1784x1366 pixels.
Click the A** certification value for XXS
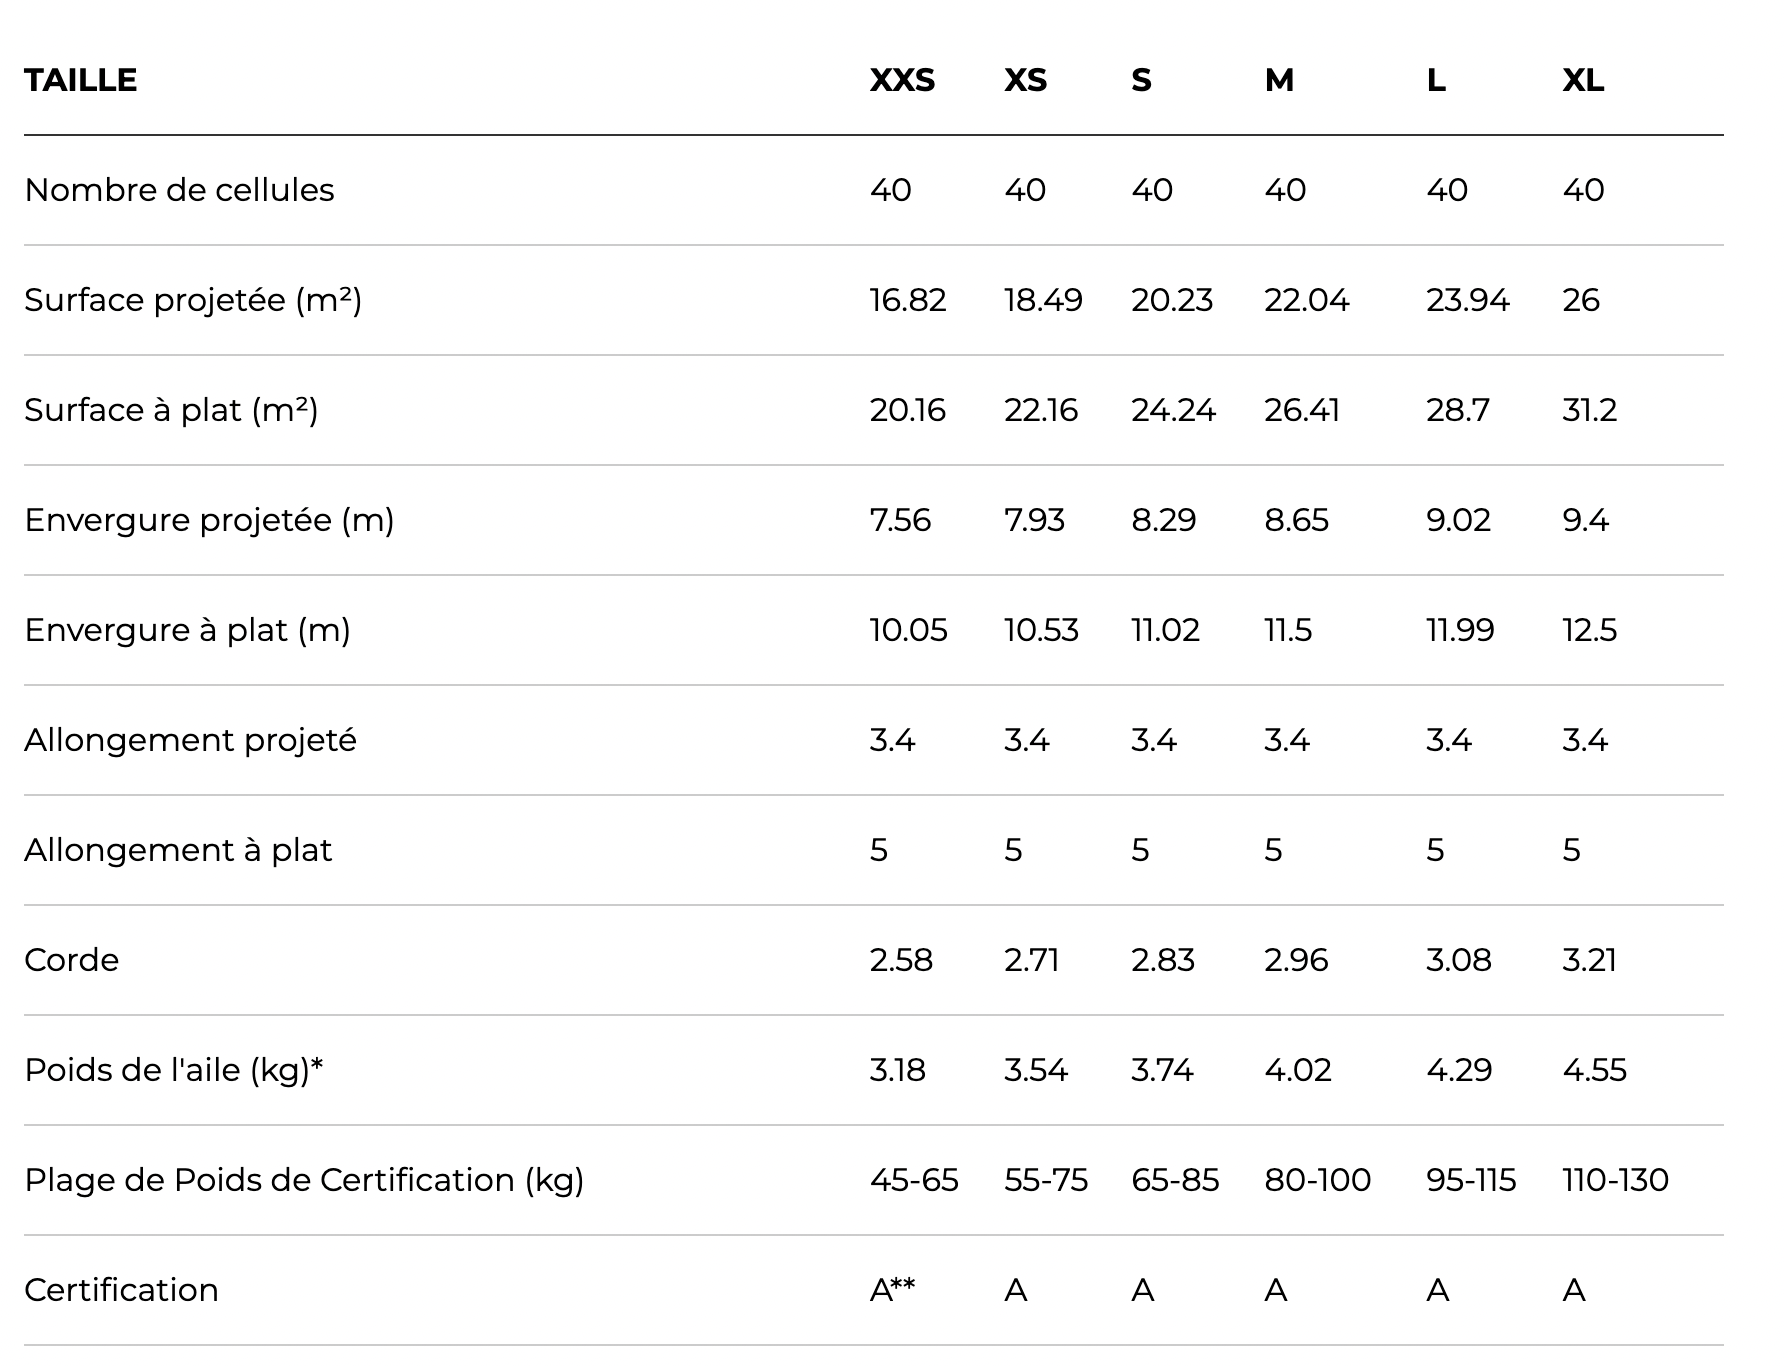tap(892, 1290)
